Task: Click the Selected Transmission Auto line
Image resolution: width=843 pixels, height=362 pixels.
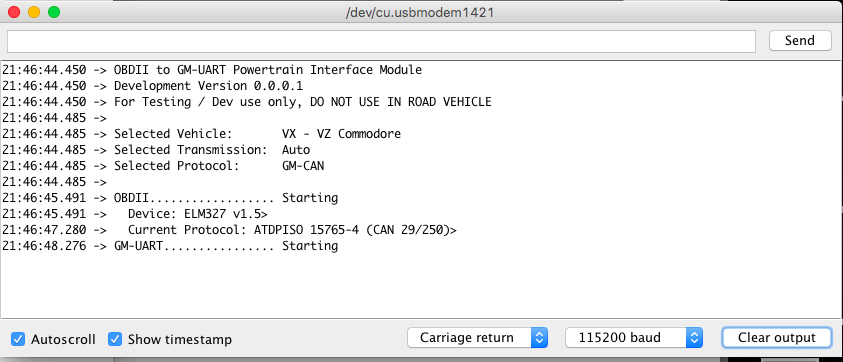Action: 156,150
